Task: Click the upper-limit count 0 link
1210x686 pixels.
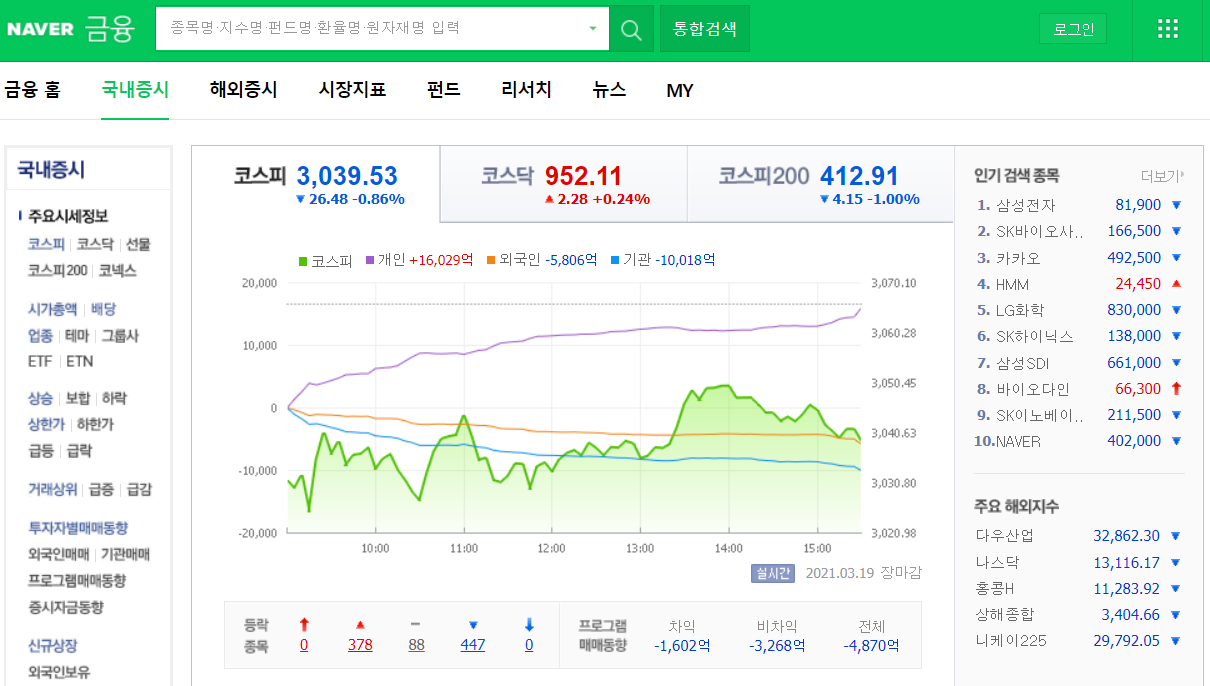Action: click(304, 645)
